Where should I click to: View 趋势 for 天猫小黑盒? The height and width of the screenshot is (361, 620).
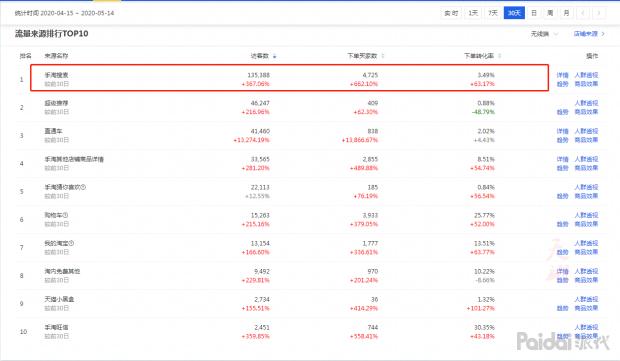click(562, 308)
